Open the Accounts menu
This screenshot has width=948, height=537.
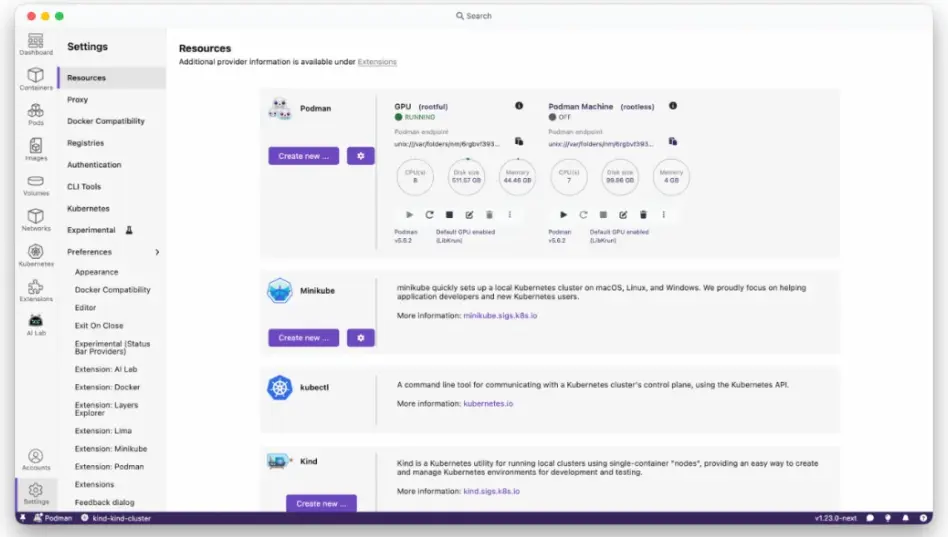pyautogui.click(x=36, y=460)
